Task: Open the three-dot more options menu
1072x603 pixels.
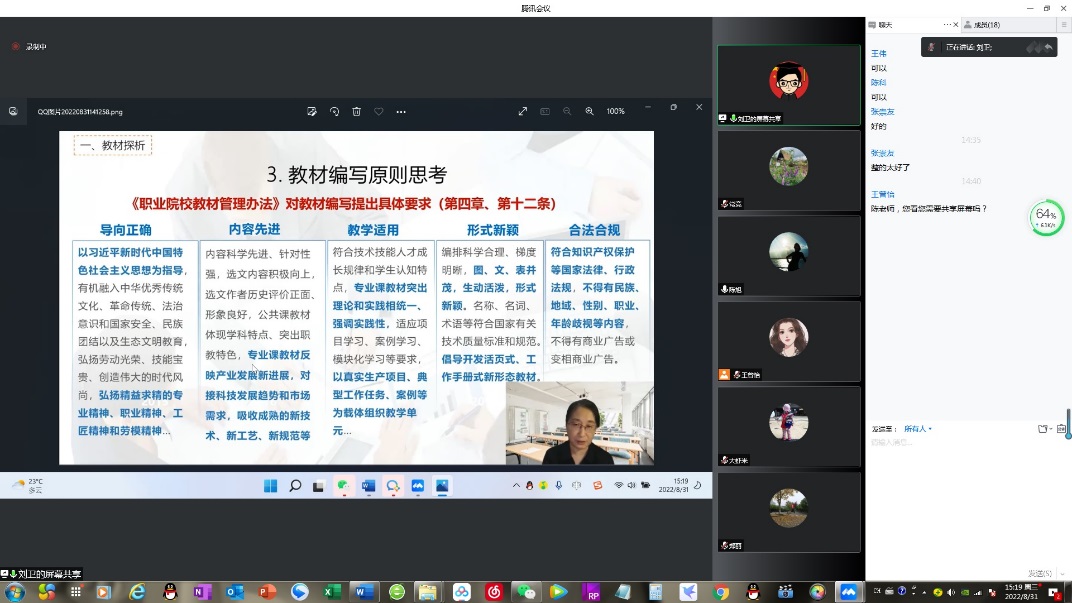Action: click(401, 111)
